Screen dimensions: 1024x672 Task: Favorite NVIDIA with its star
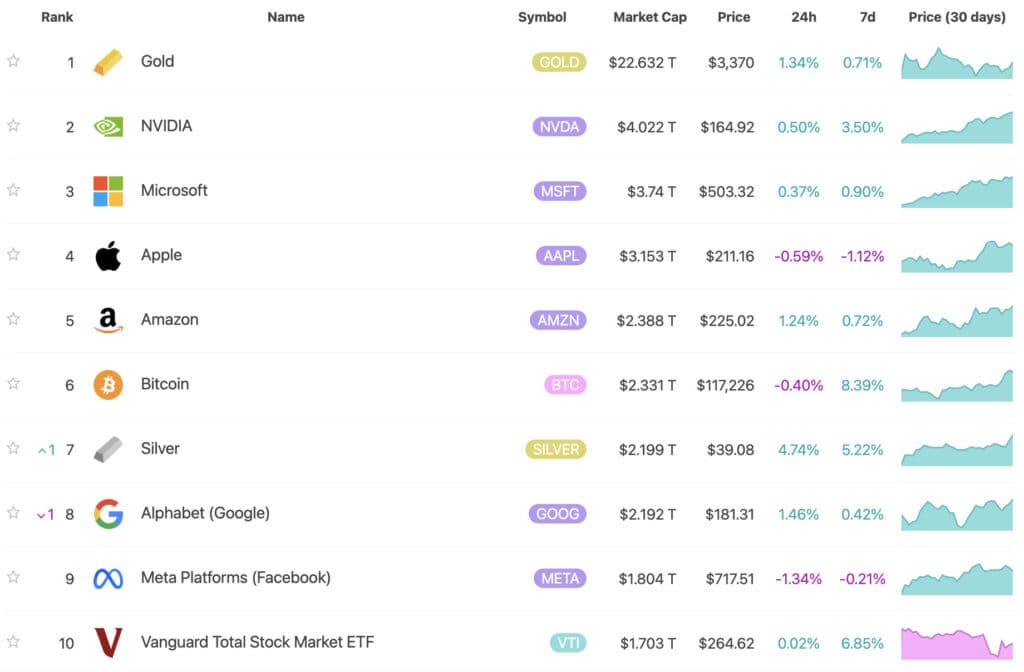tap(13, 125)
